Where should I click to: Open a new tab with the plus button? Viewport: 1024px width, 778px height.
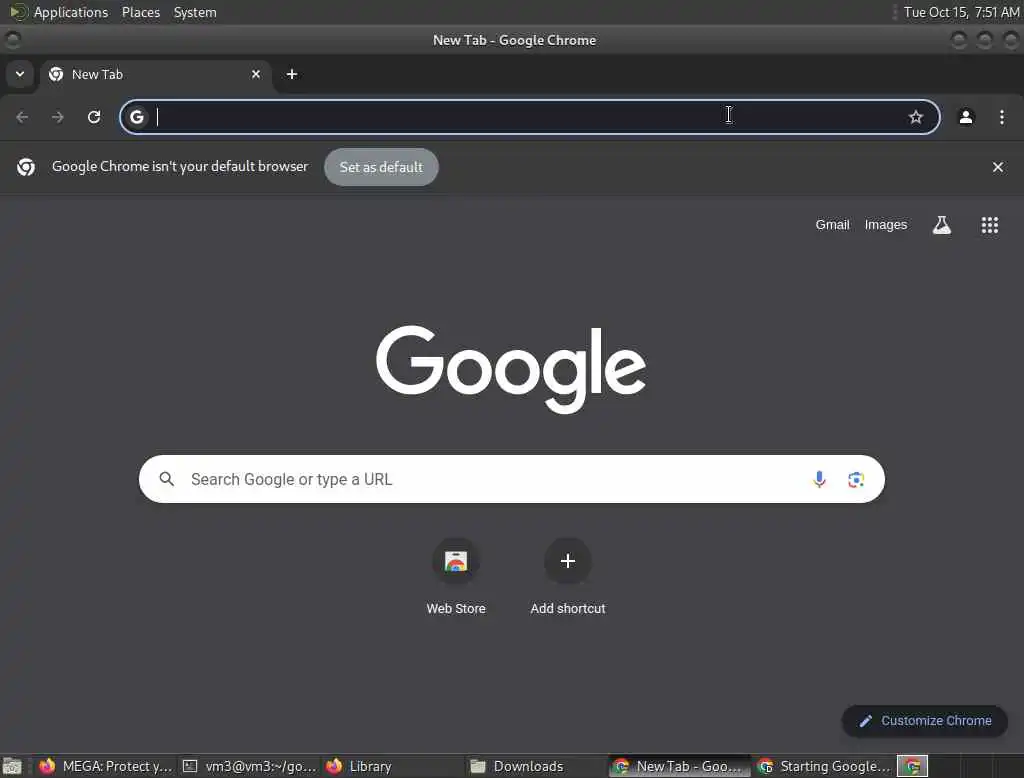[292, 74]
